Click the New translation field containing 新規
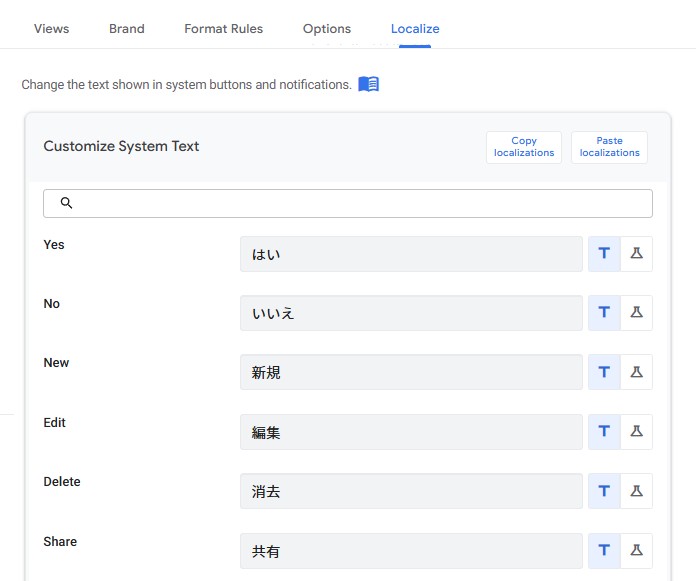696x581 pixels. (411, 372)
